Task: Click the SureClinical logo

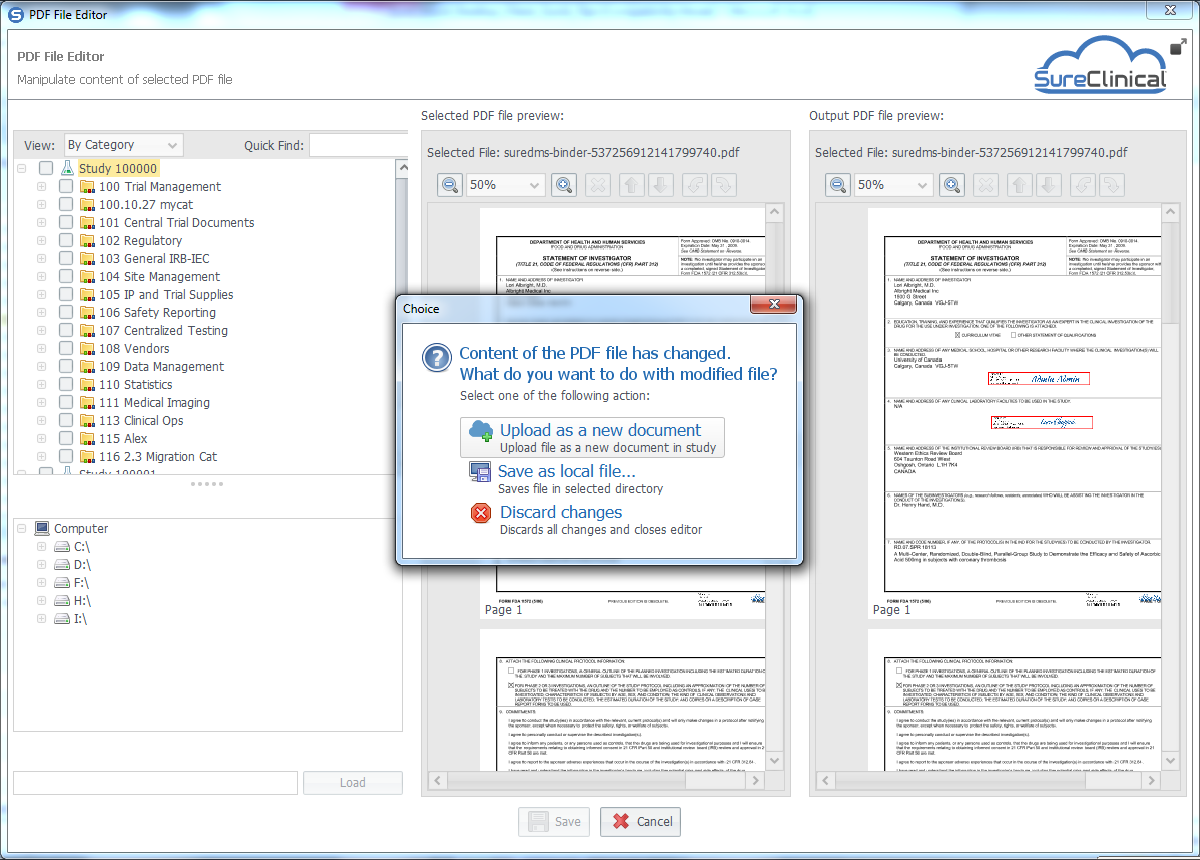Action: click(1100, 65)
